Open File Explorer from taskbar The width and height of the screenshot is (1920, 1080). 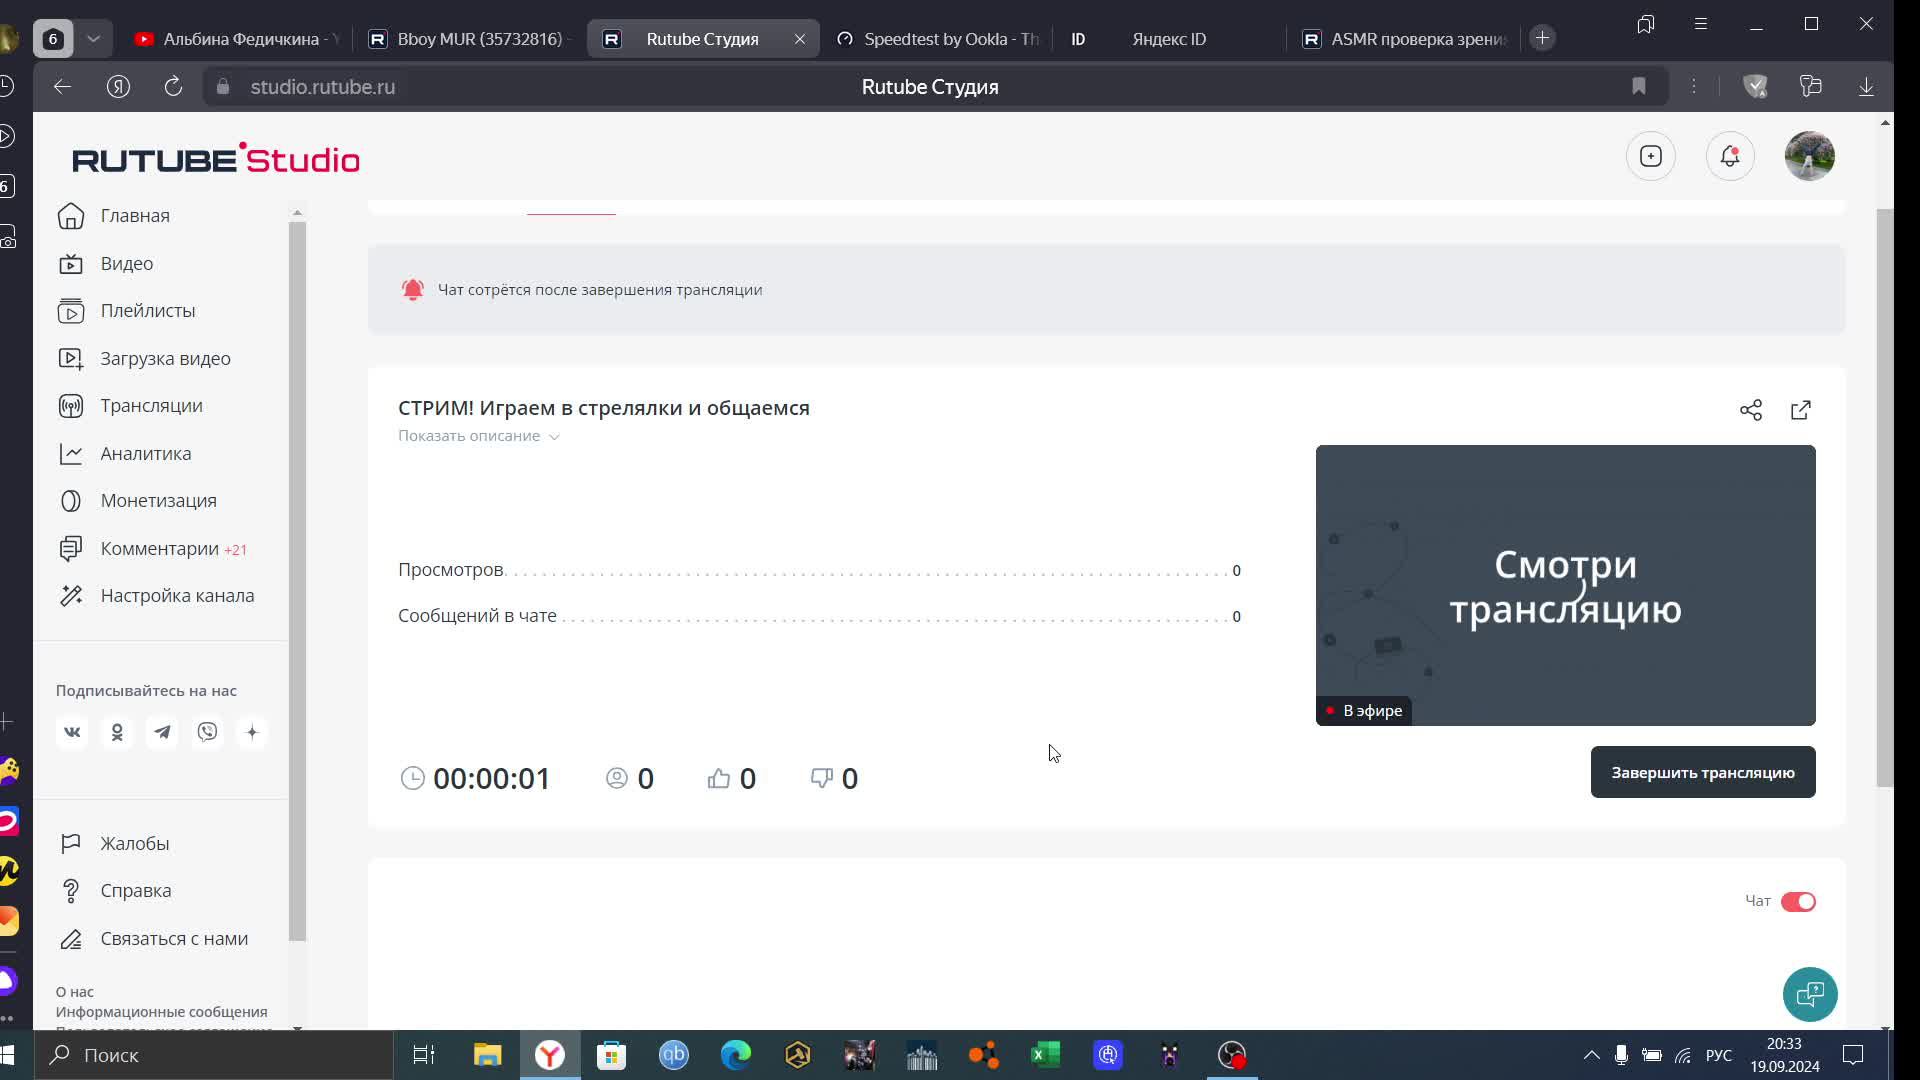487,1055
